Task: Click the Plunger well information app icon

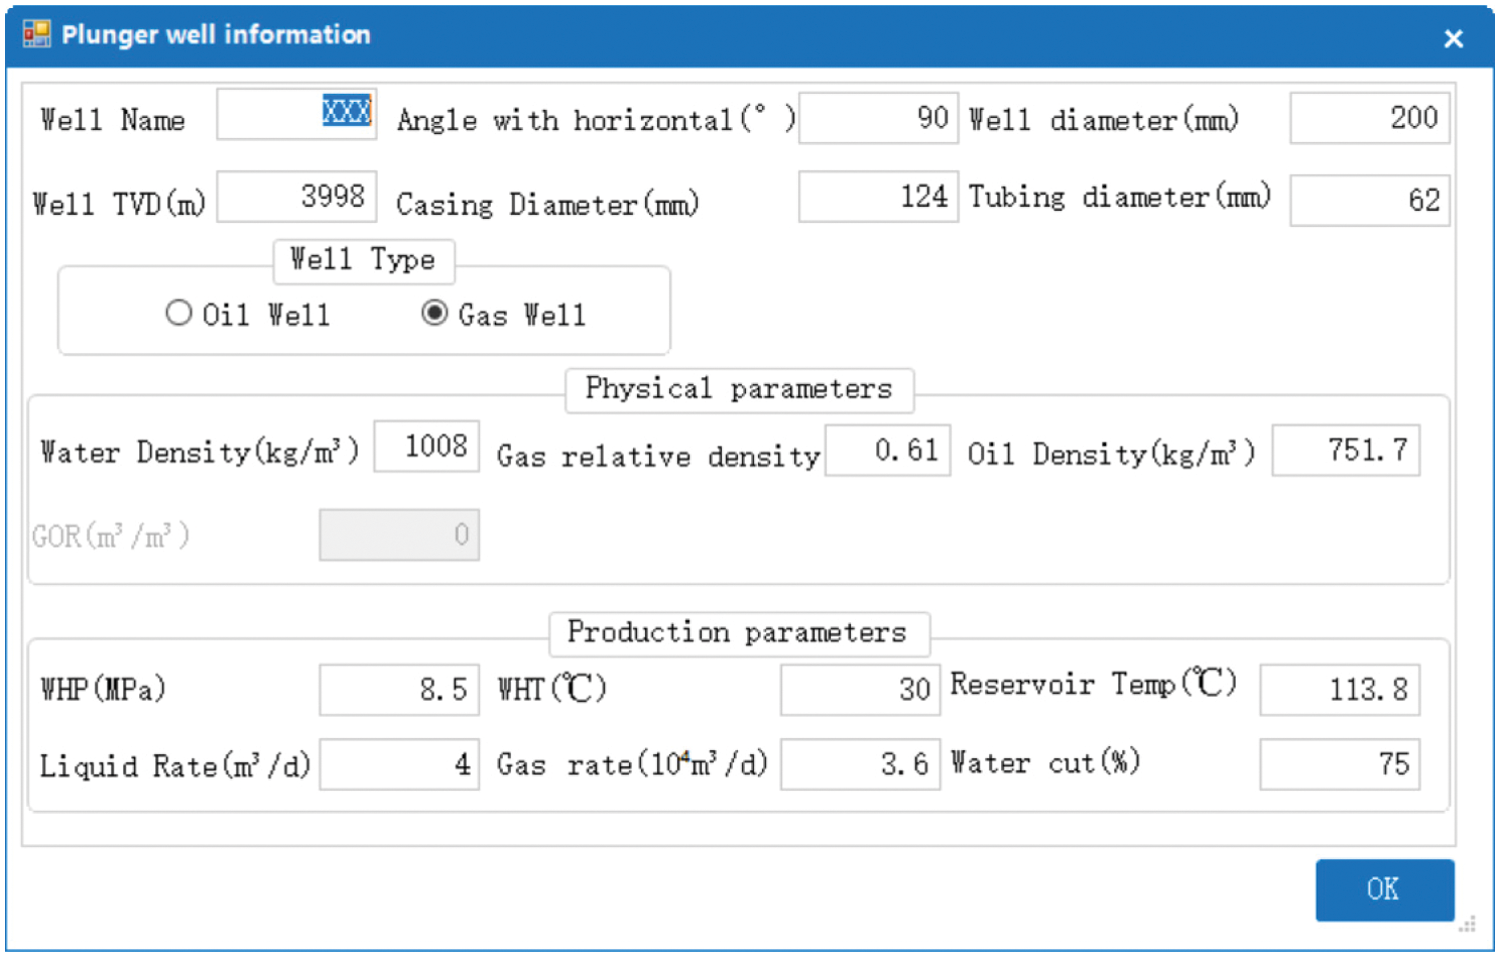Action: [36, 35]
